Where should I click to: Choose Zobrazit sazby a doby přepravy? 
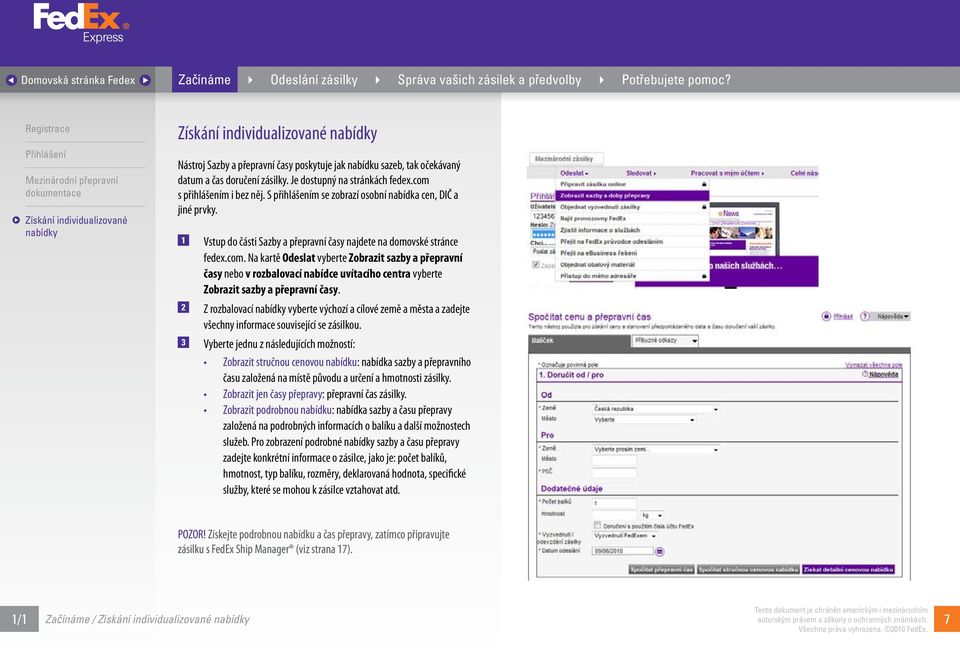632,195
